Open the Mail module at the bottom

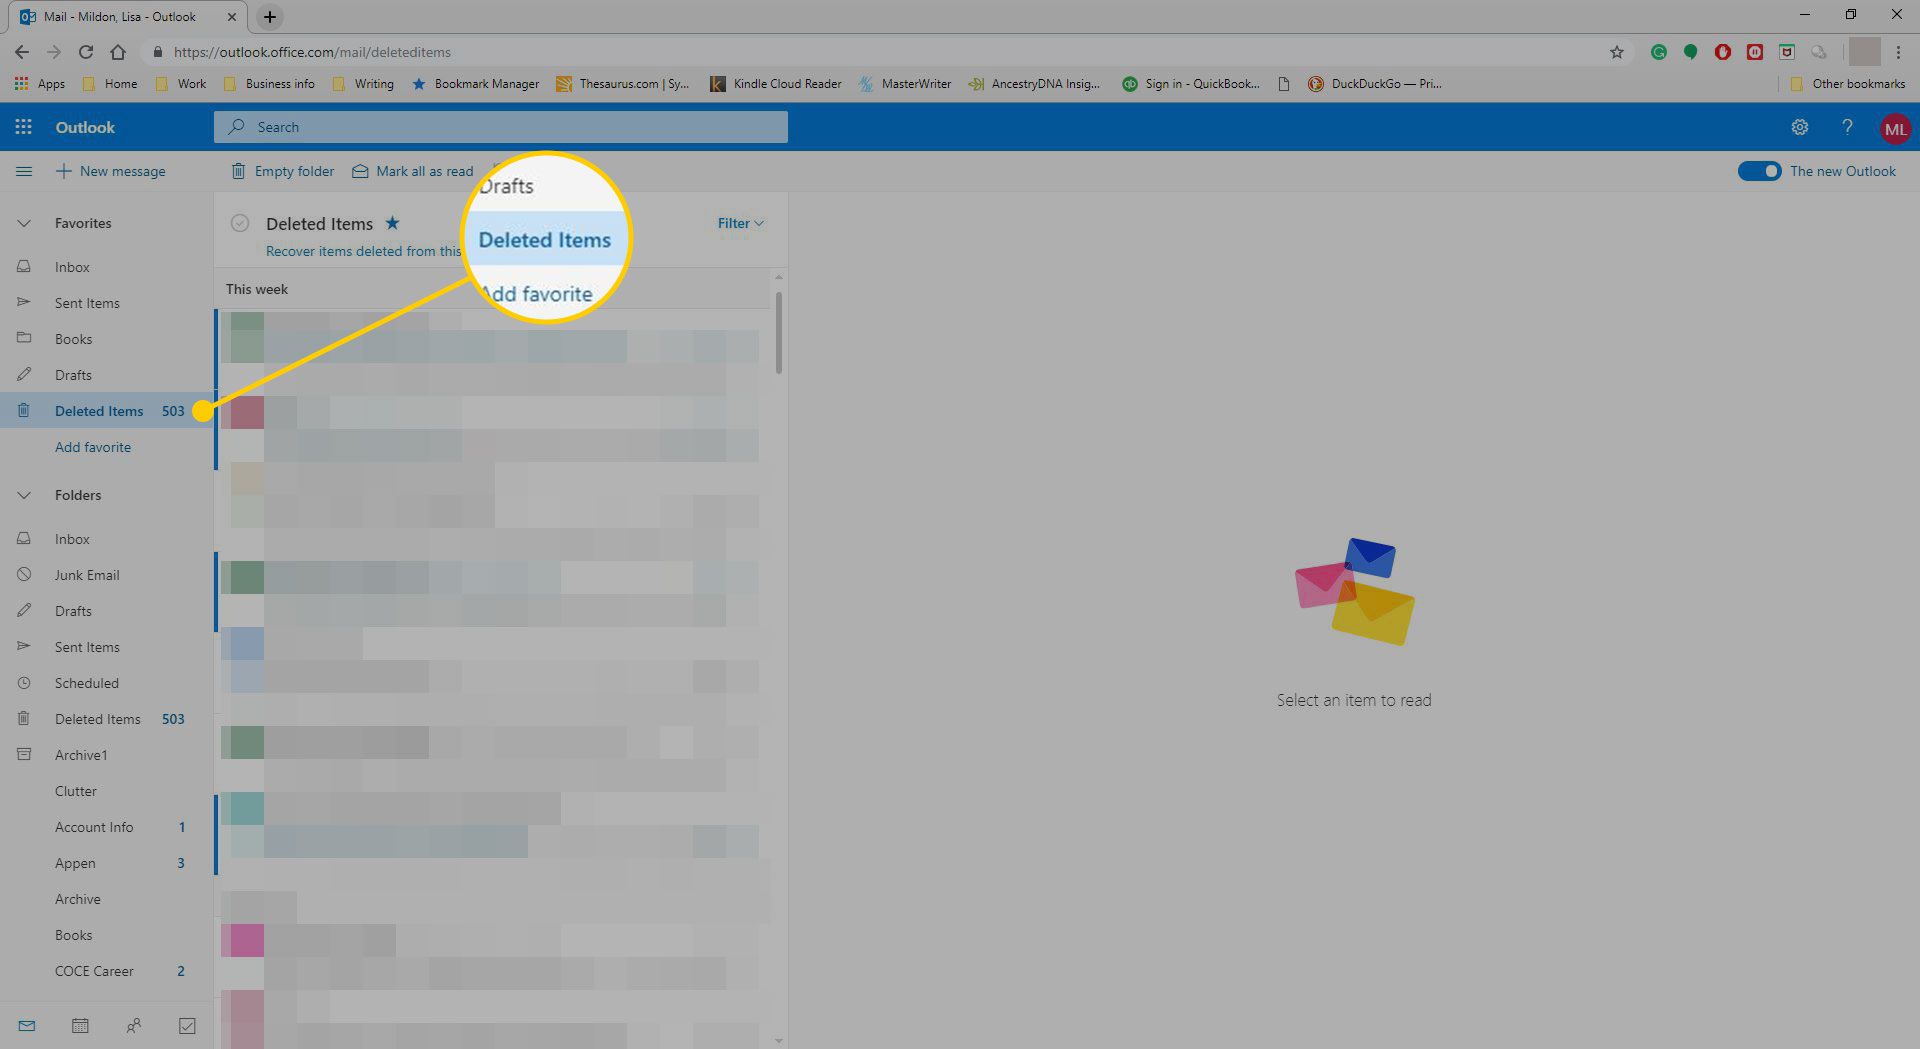point(27,1026)
